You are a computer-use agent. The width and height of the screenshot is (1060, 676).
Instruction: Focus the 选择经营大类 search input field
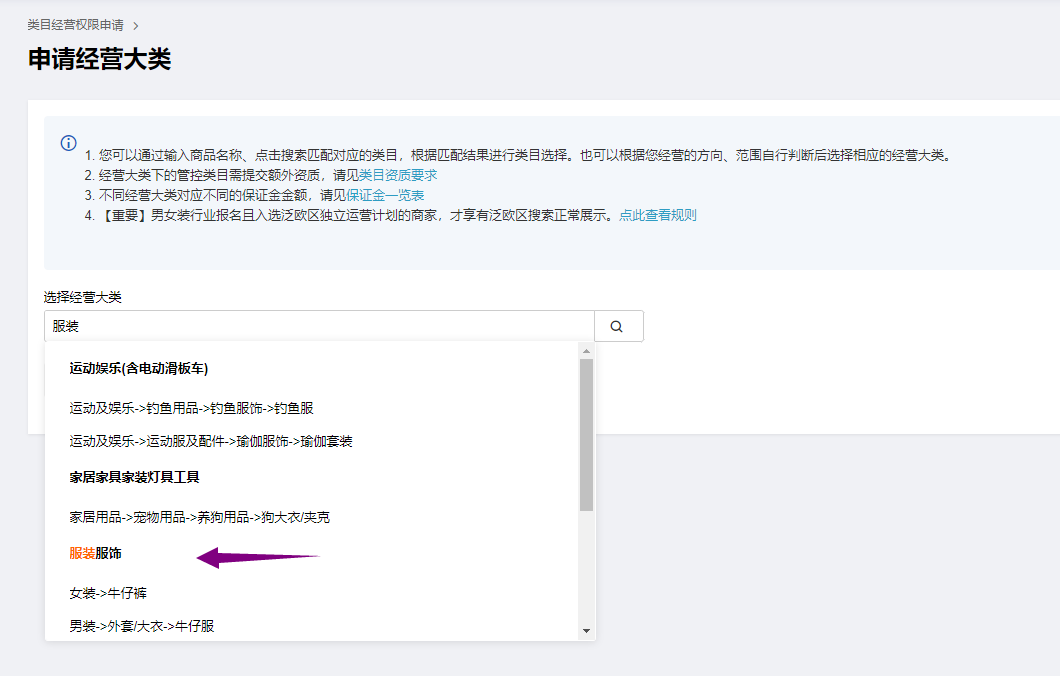pyautogui.click(x=318, y=326)
